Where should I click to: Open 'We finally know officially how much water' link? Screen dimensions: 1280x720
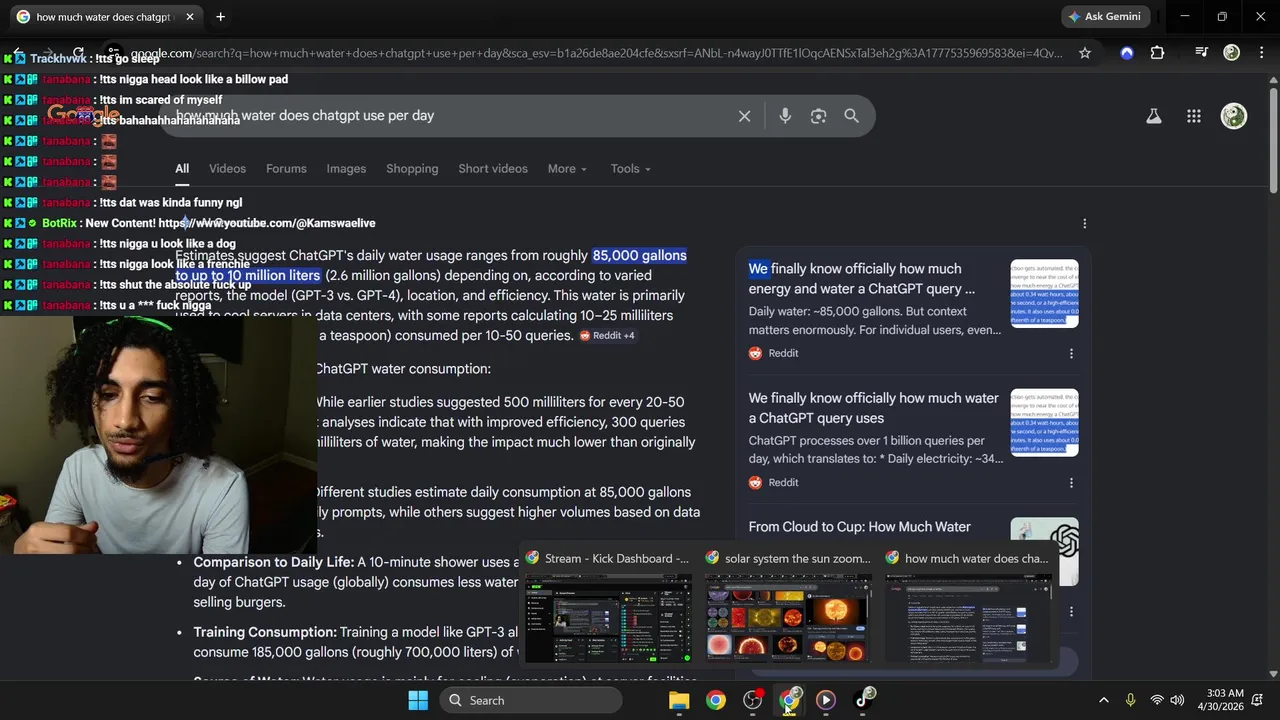874,408
